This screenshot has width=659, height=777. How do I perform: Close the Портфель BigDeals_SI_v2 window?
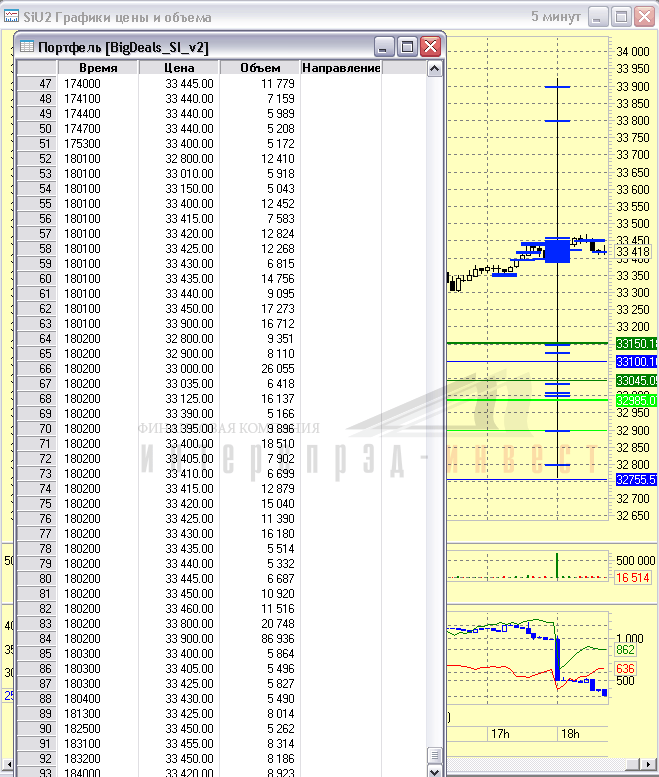point(430,47)
